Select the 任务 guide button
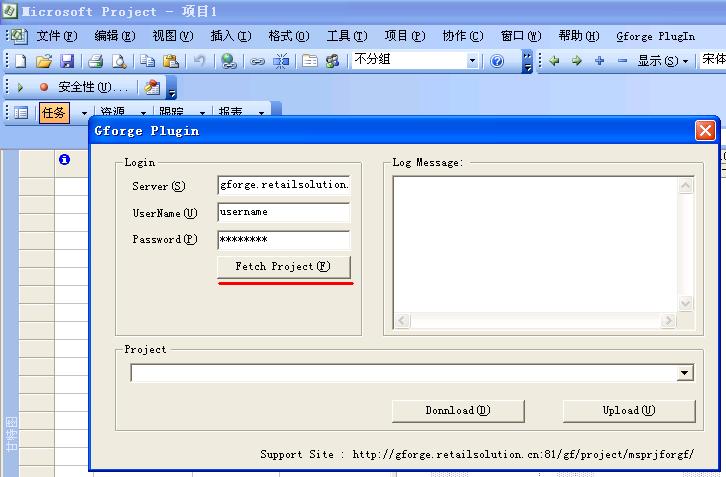 [54, 113]
